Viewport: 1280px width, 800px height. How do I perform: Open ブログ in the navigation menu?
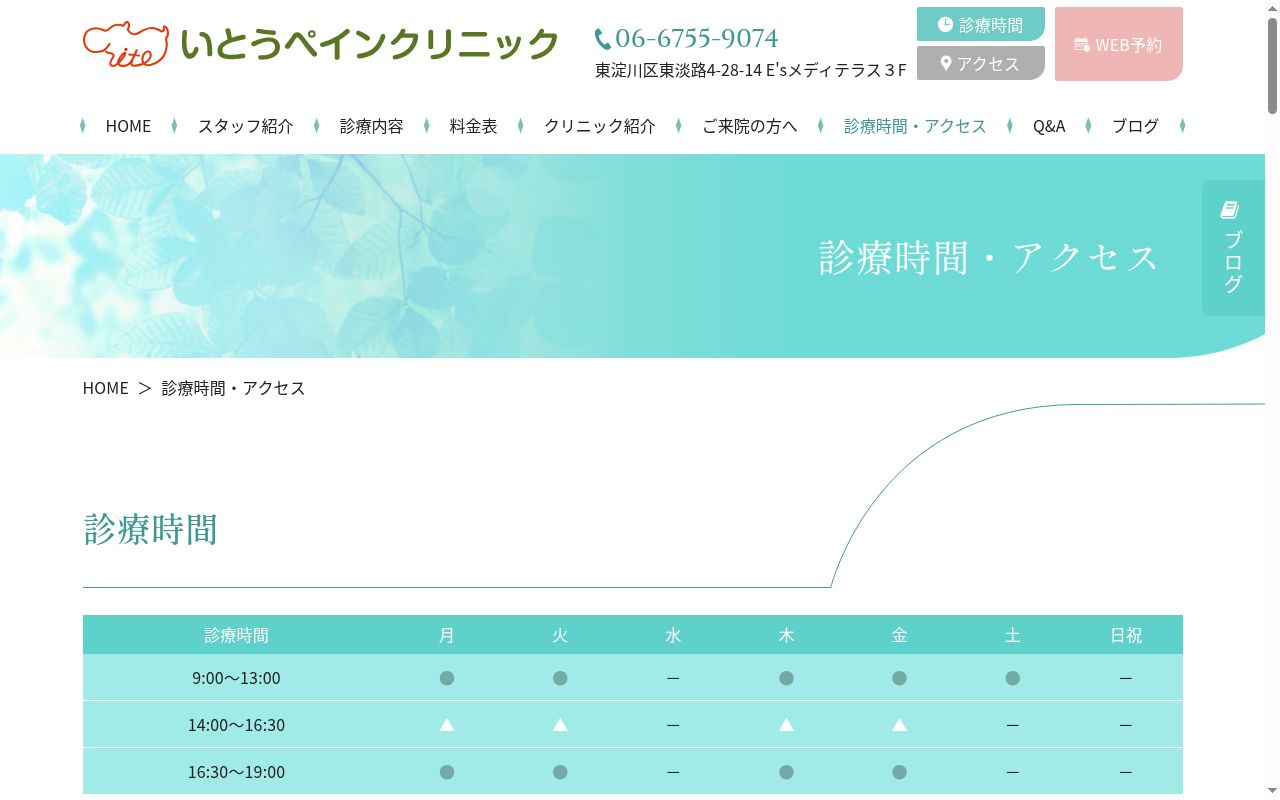pos(1135,126)
